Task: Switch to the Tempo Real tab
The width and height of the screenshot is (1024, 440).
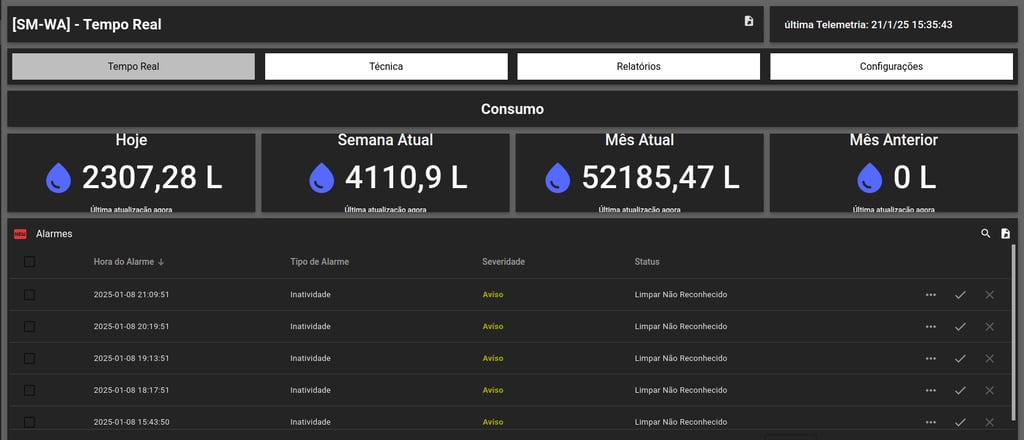Action: coord(133,67)
